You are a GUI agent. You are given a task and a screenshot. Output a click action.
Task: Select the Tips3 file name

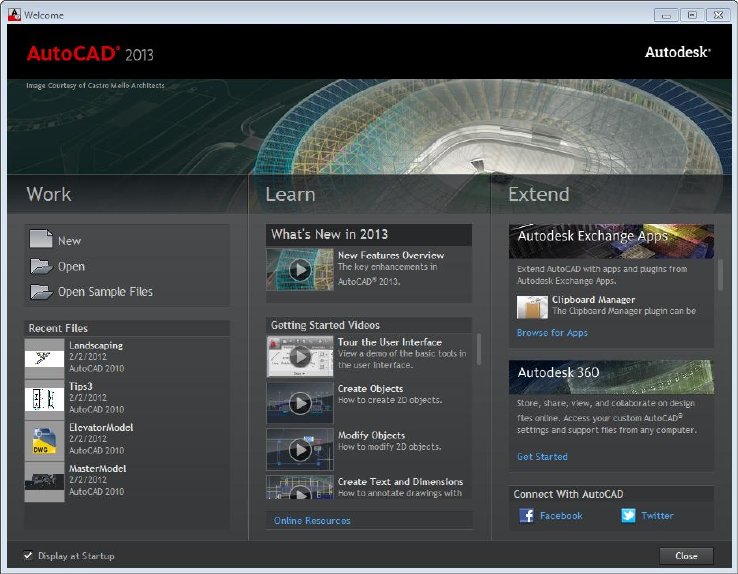pyautogui.click(x=81, y=386)
